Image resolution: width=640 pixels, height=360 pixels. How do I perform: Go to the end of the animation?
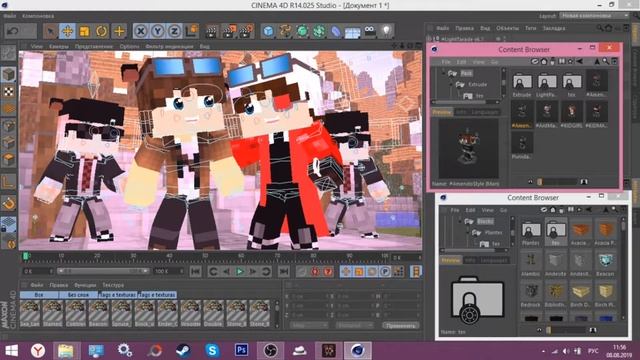pyautogui.click(x=284, y=271)
